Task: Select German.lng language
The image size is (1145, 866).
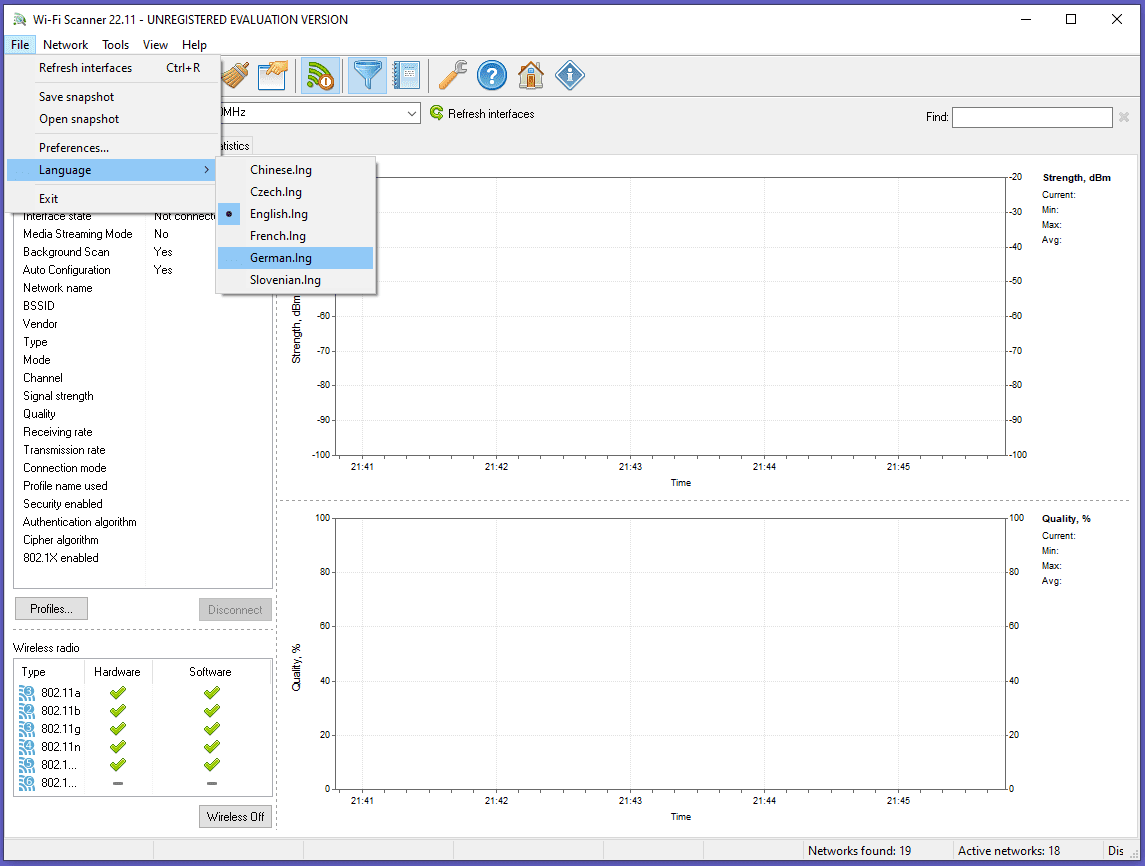Action: pos(296,258)
